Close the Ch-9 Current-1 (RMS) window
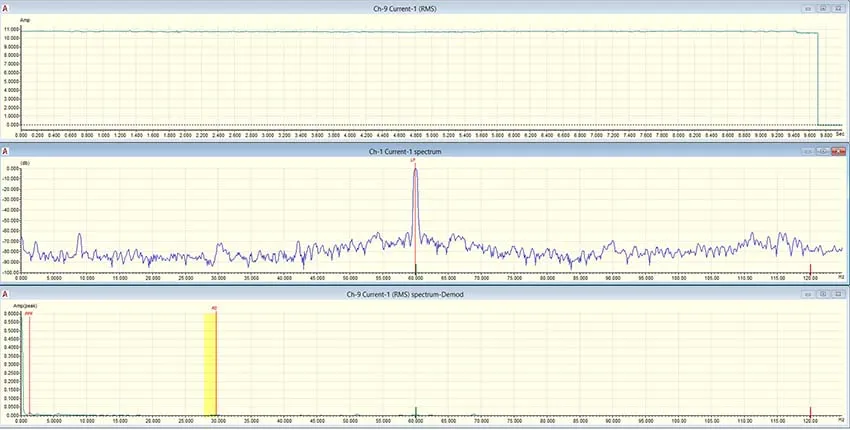850x430 pixels. pyautogui.click(x=839, y=9)
